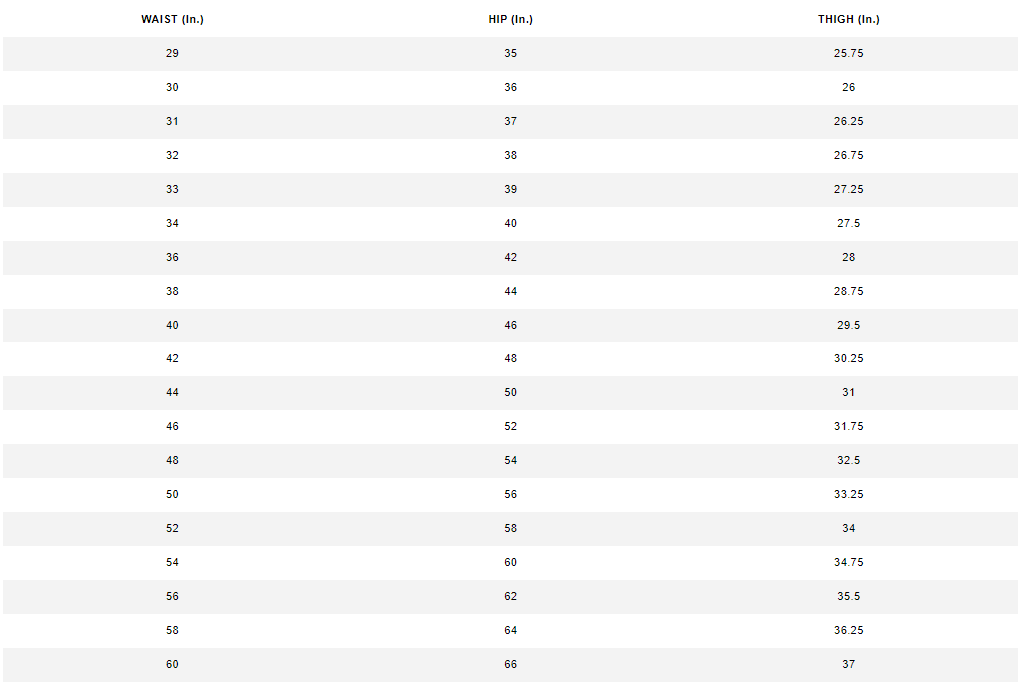Click thigh measurement 25.75
This screenshot has width=1022, height=687.
click(848, 53)
